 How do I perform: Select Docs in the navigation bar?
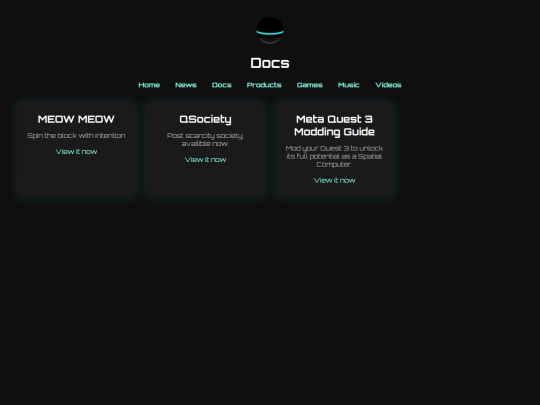pyautogui.click(x=221, y=85)
